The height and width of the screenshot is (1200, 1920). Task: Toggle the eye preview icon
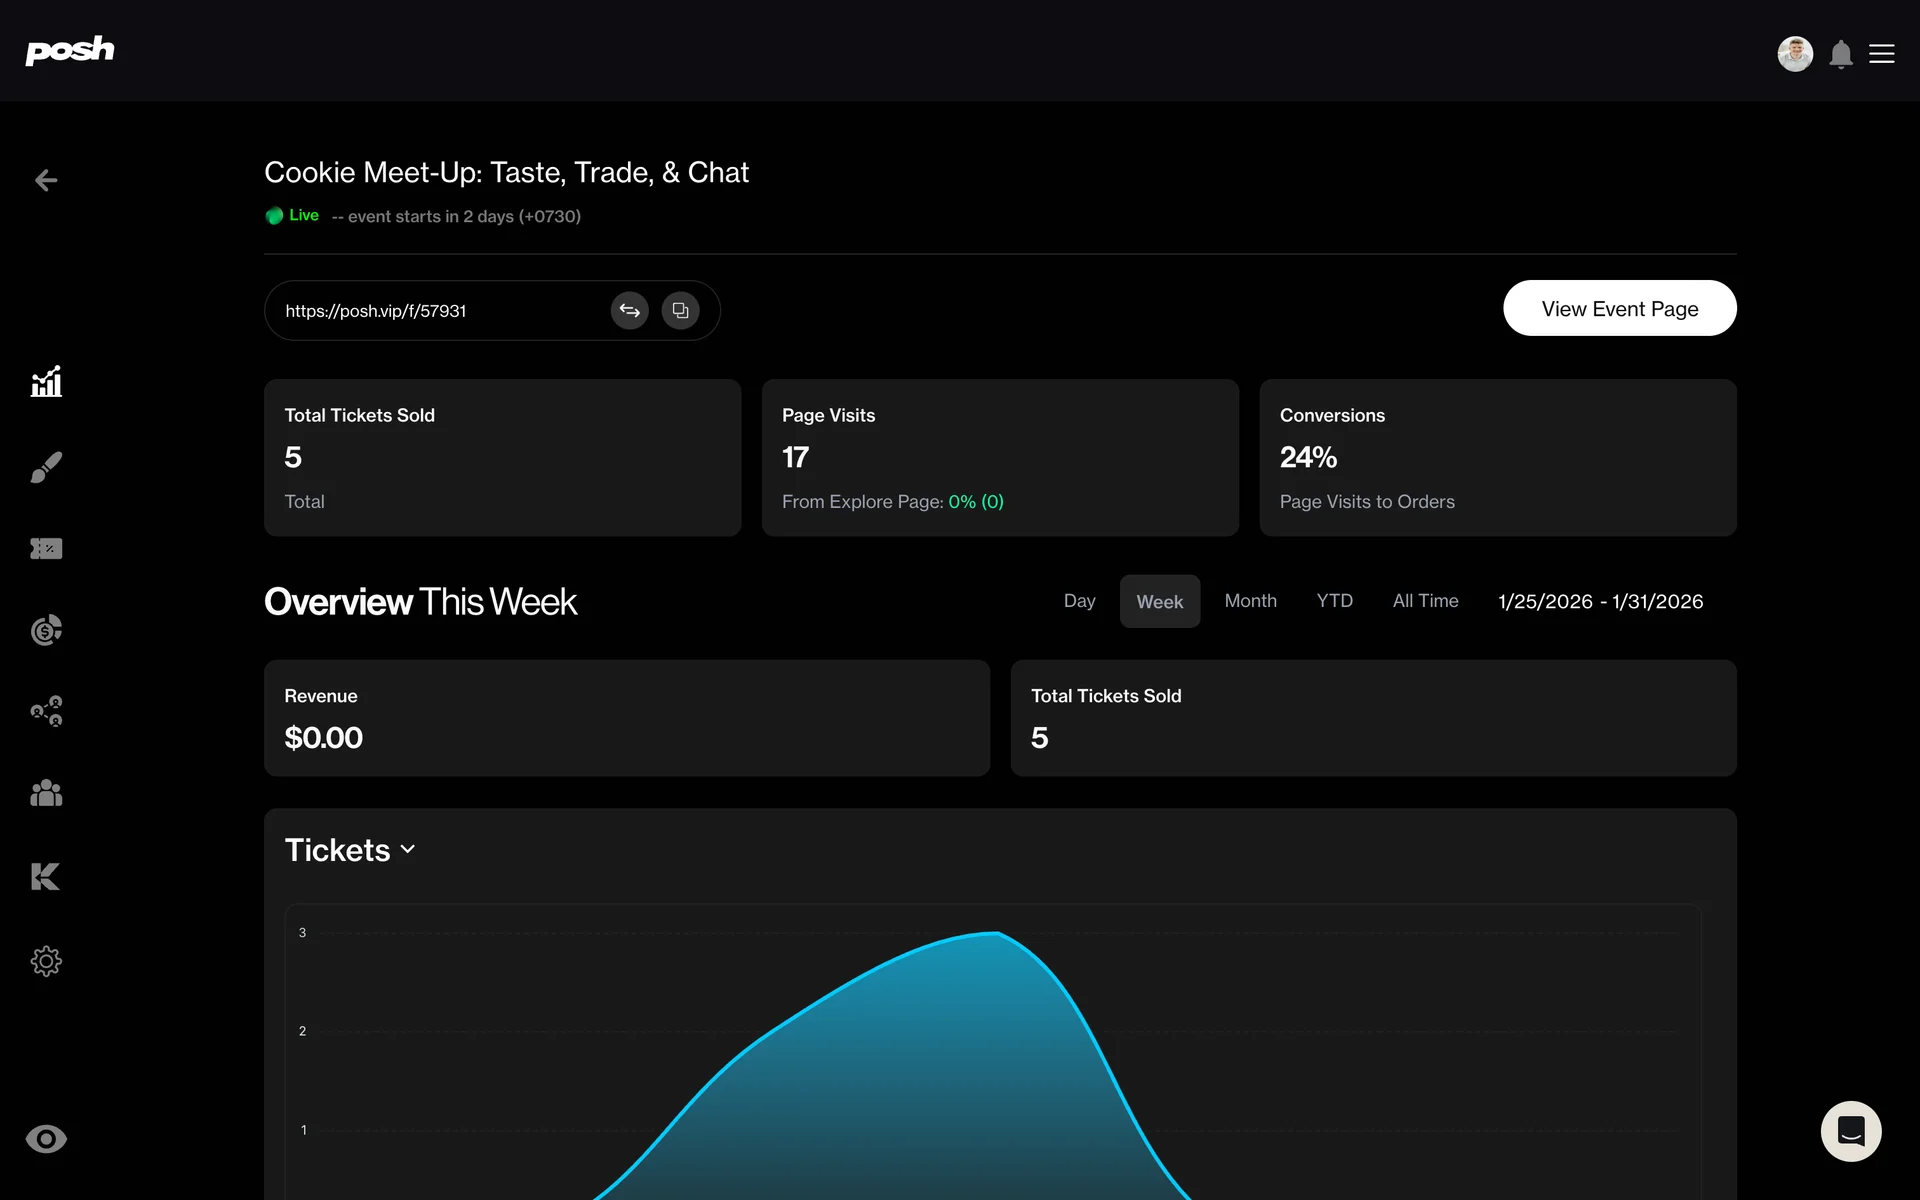coord(46,1139)
